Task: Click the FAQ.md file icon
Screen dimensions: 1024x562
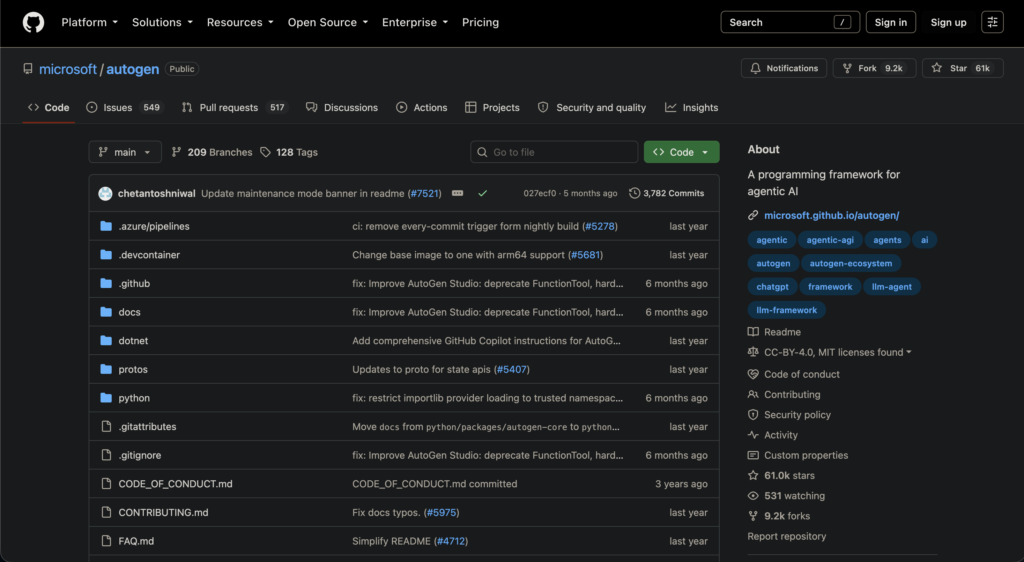Action: (x=106, y=541)
